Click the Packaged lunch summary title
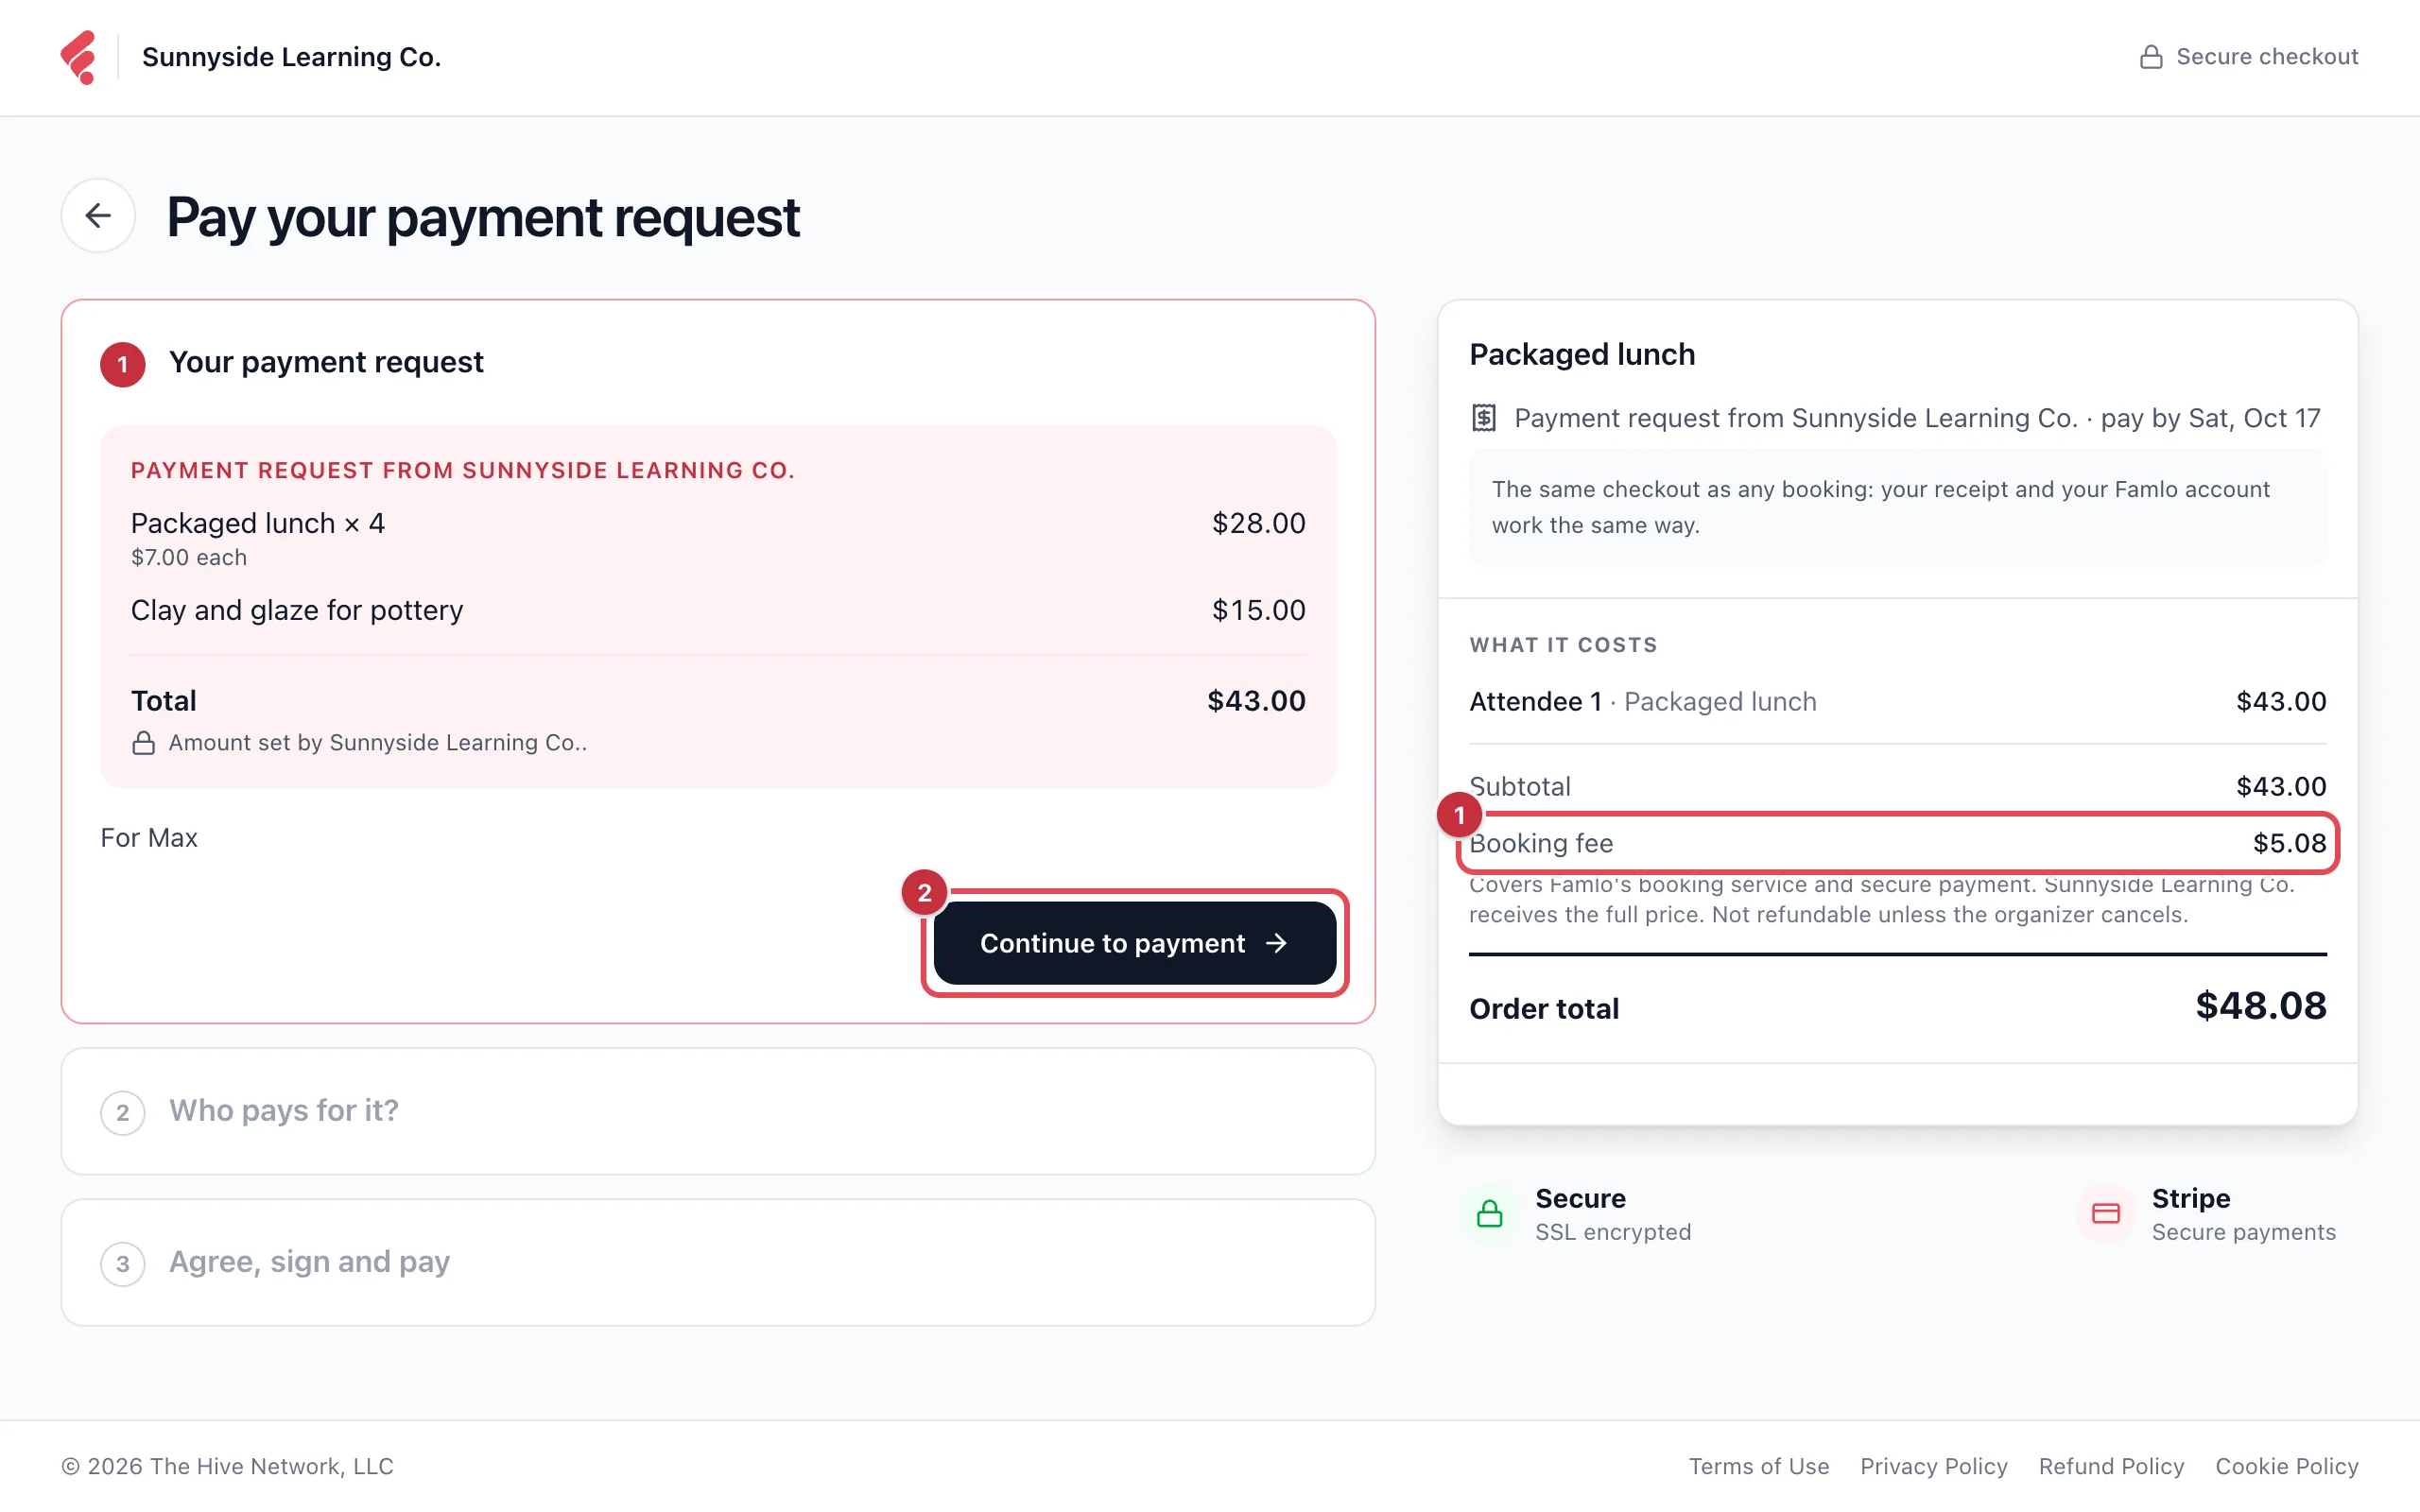Image resolution: width=2420 pixels, height=1512 pixels. point(1582,354)
